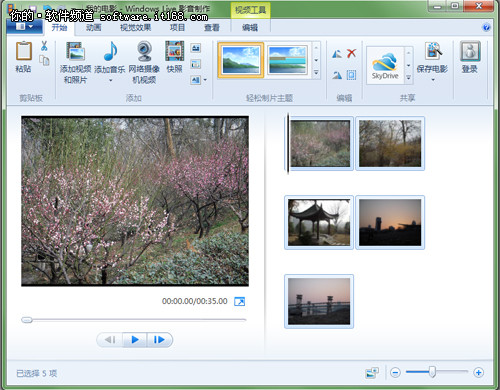
Task: Click 添加视频和照片 add videos icon
Action: click(75, 51)
